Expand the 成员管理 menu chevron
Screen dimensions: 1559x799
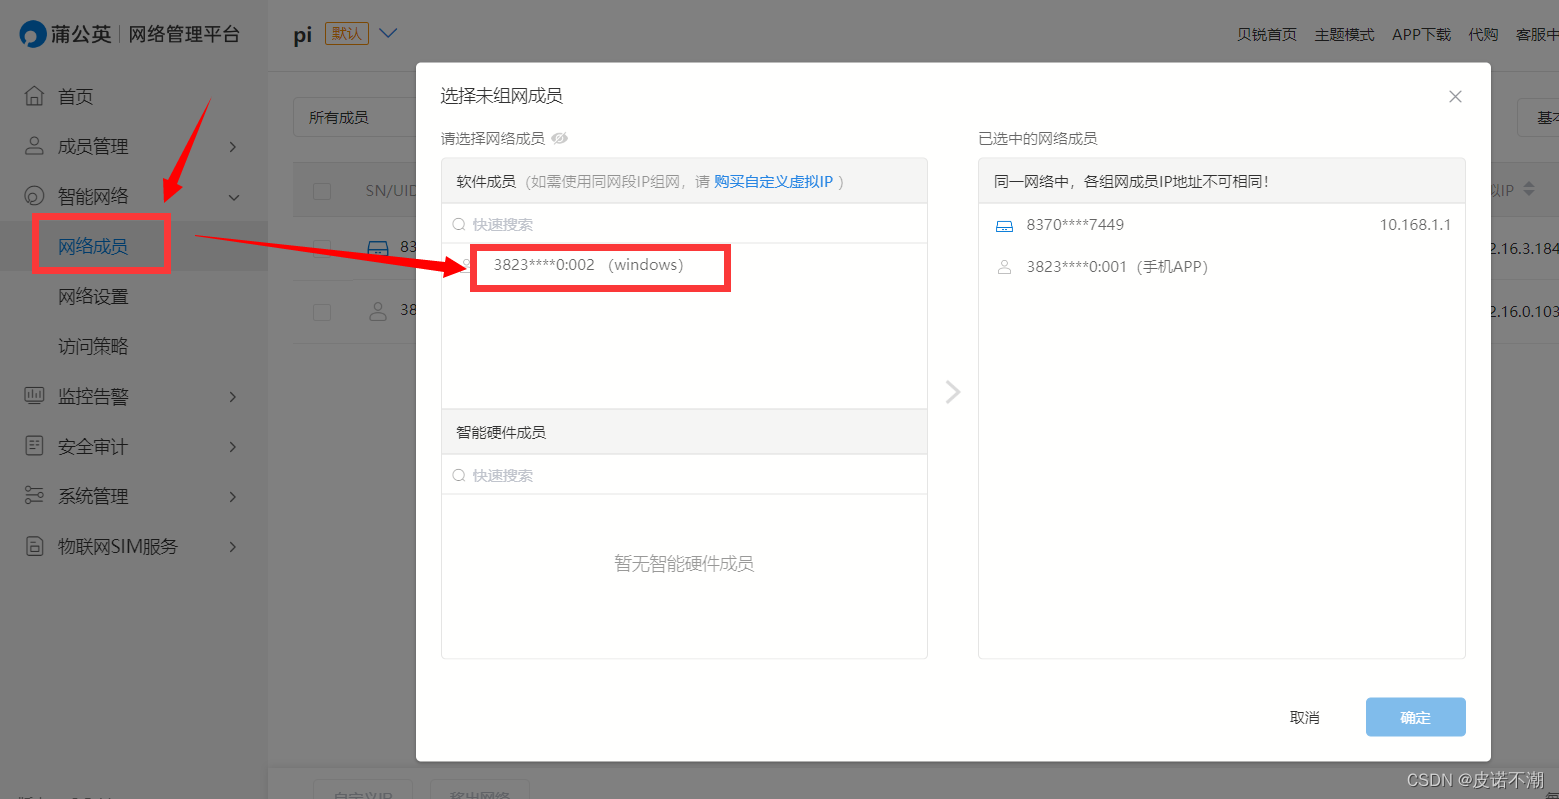tap(233, 147)
